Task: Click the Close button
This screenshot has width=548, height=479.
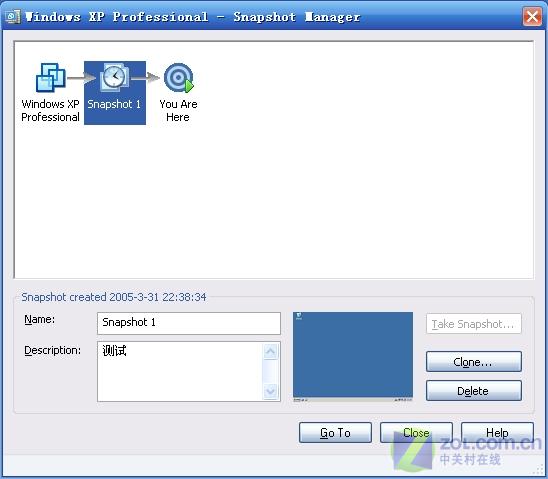Action: pos(416,433)
